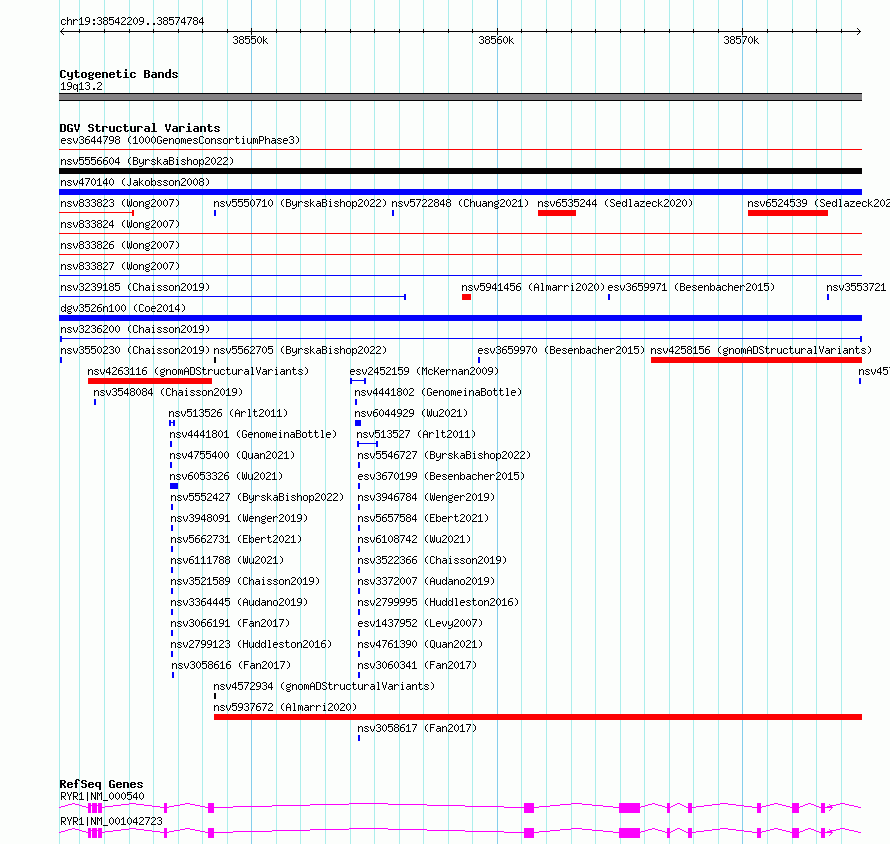Click nsv833826 (Wong2007) label
Viewport: 890px width, 844px height.
click(120, 245)
